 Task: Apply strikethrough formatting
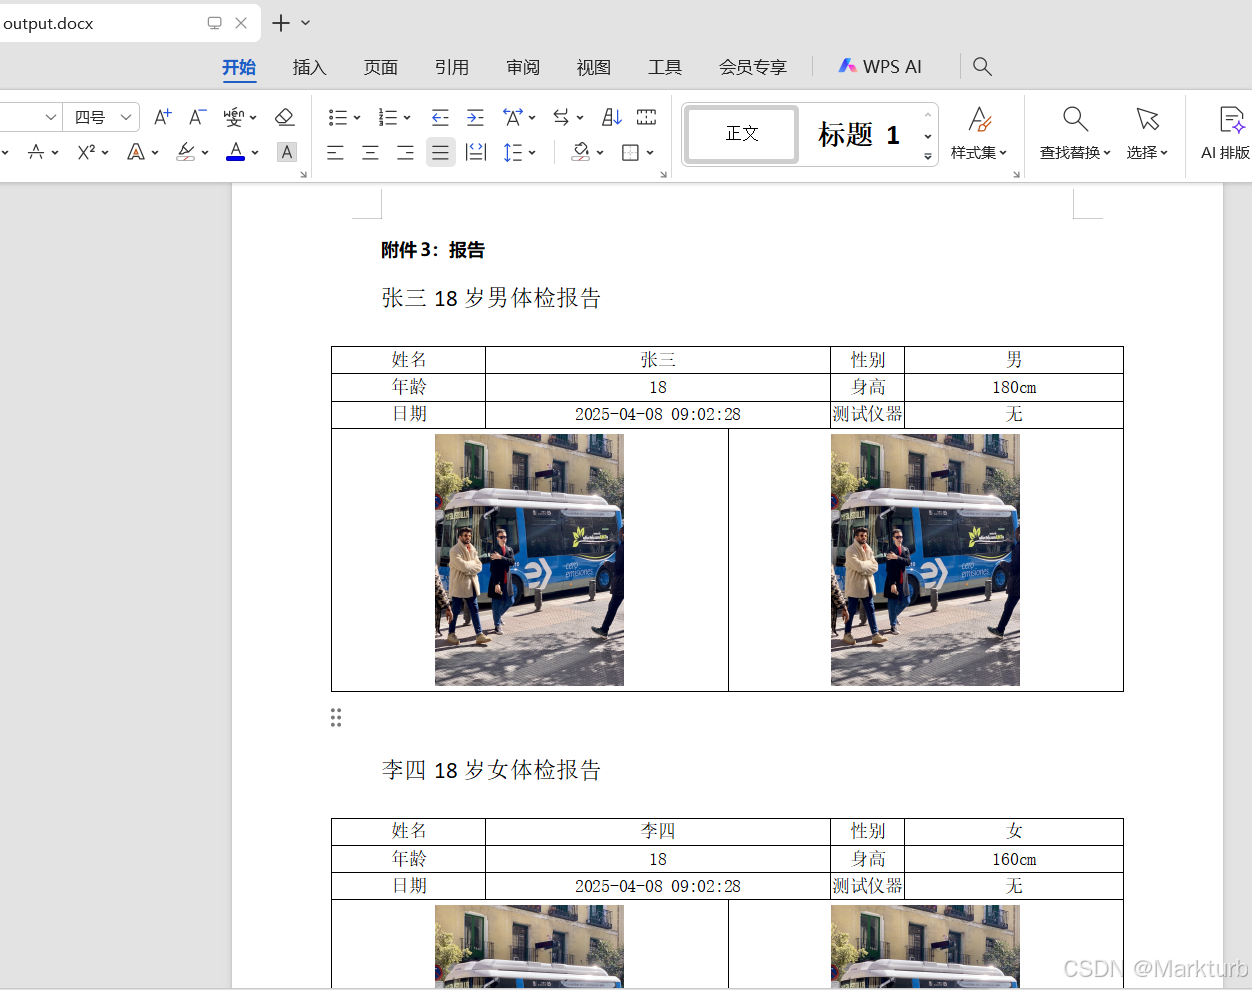tap(36, 152)
